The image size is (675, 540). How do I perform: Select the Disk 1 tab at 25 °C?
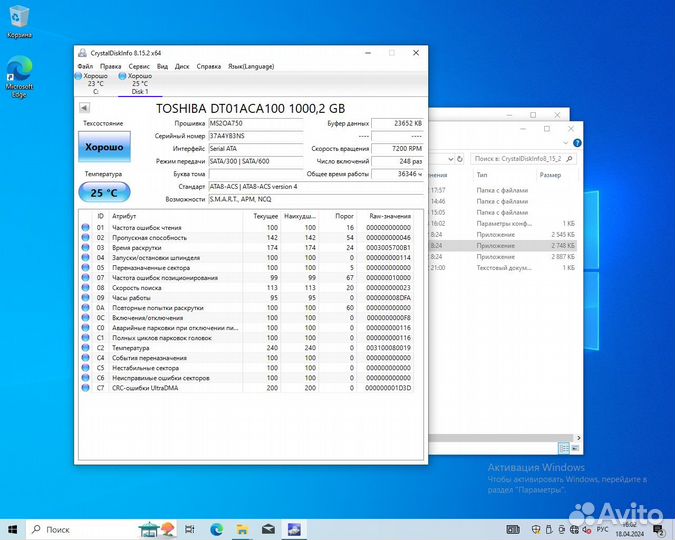click(140, 84)
